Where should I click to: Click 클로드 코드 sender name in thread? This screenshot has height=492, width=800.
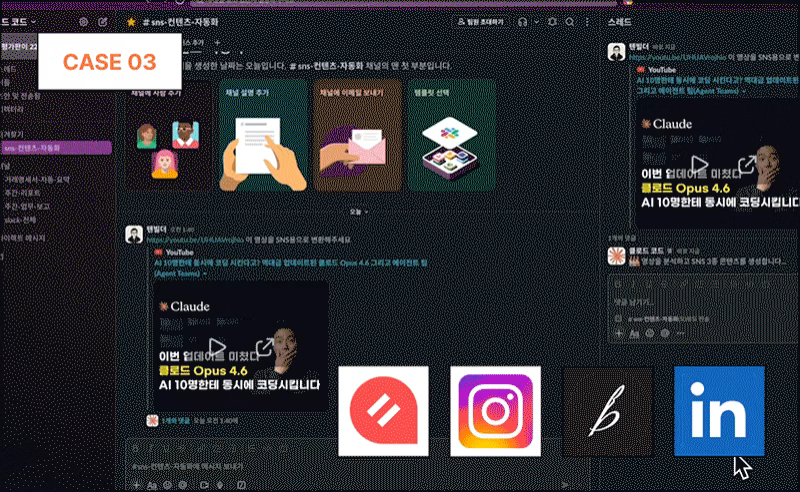coord(646,251)
